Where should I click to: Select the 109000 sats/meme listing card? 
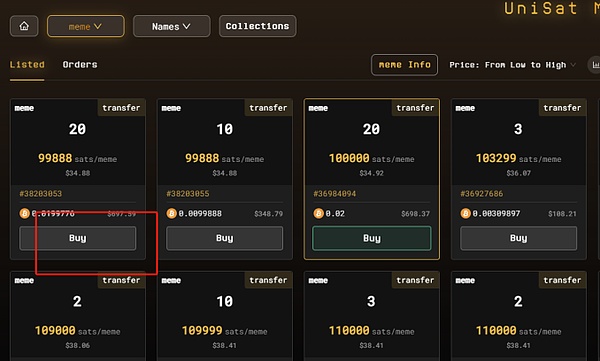pos(78,316)
